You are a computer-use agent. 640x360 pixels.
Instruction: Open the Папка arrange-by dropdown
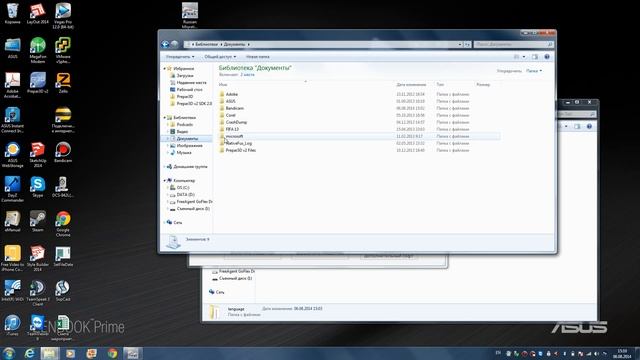coord(534,71)
